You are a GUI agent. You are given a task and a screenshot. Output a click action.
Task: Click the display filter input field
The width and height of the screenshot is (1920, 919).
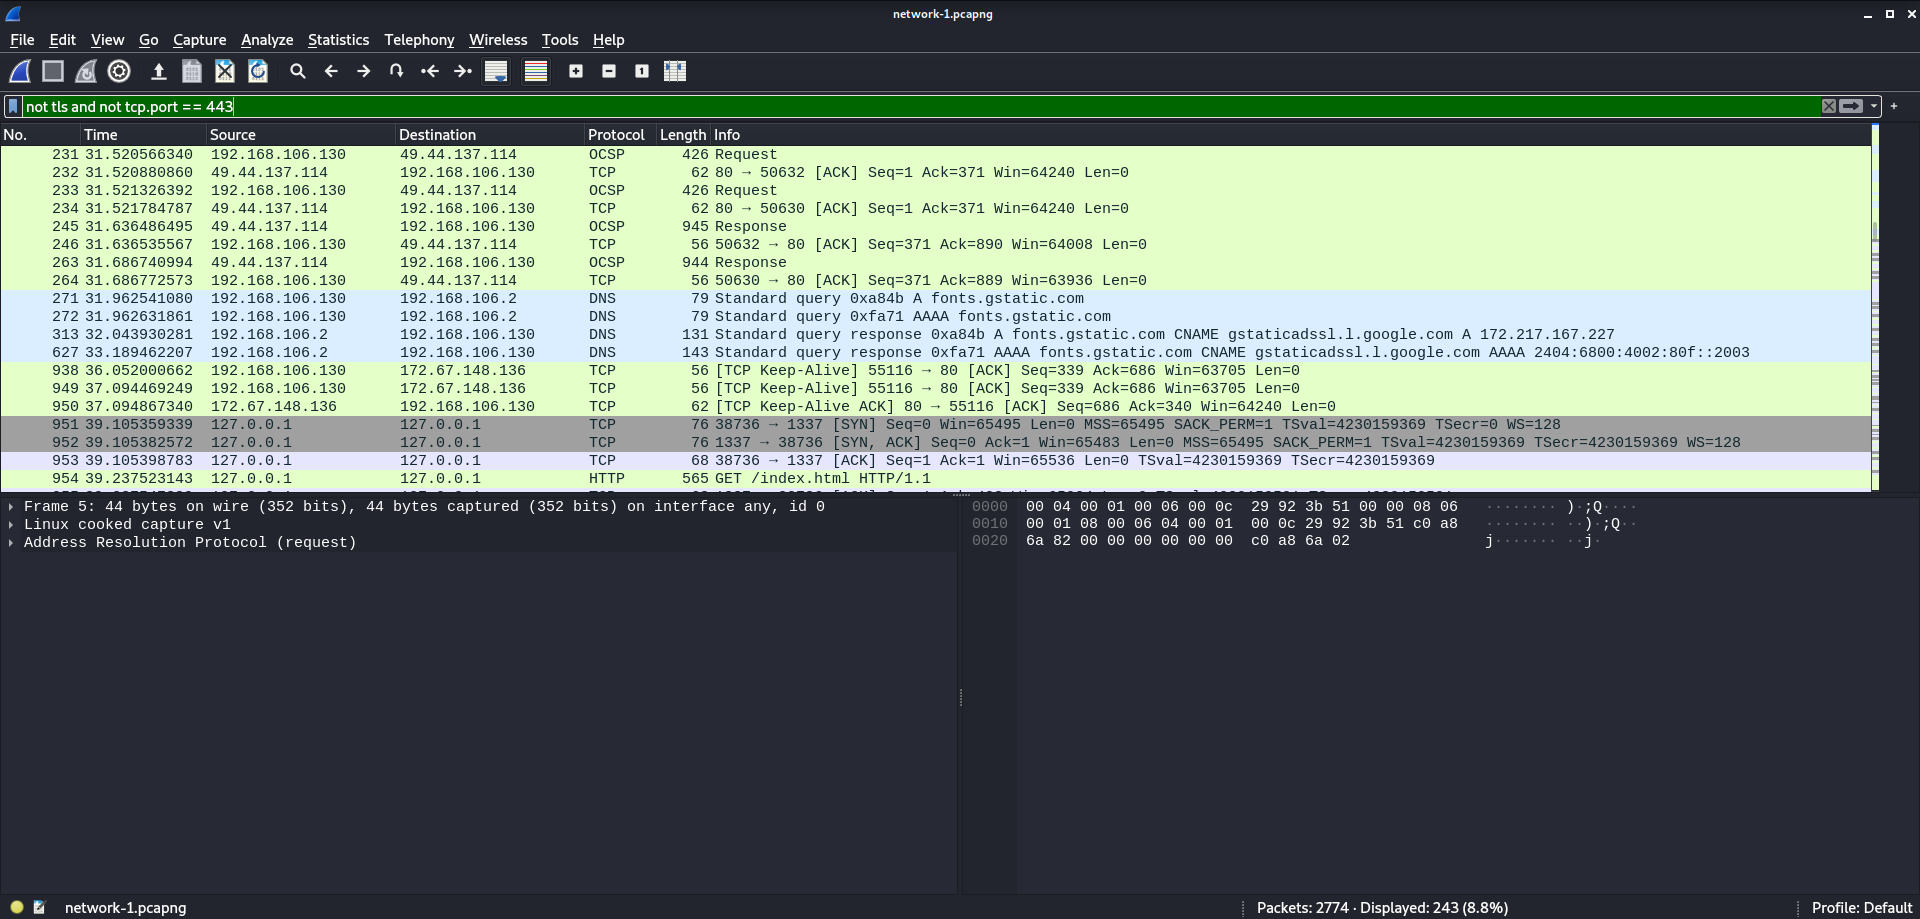(920, 106)
